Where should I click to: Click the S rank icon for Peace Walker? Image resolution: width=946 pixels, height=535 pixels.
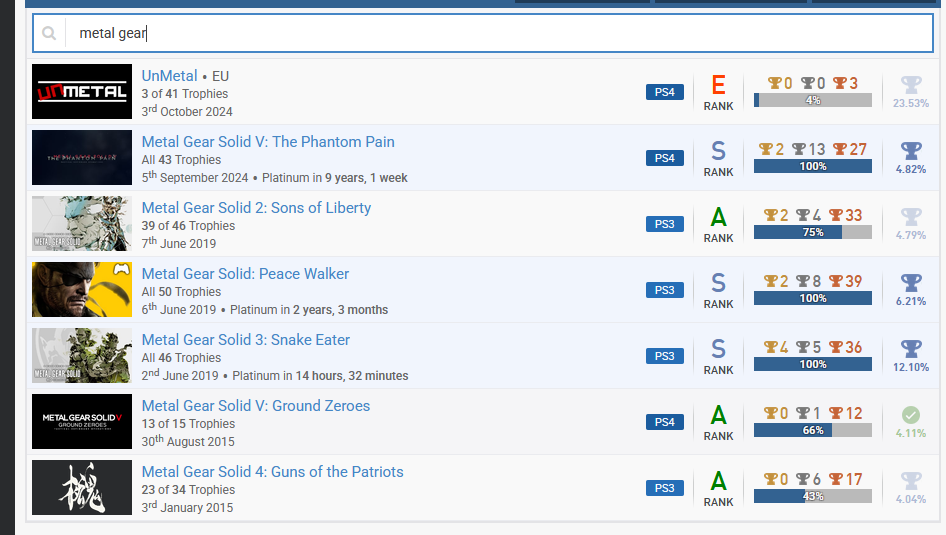pos(719,283)
